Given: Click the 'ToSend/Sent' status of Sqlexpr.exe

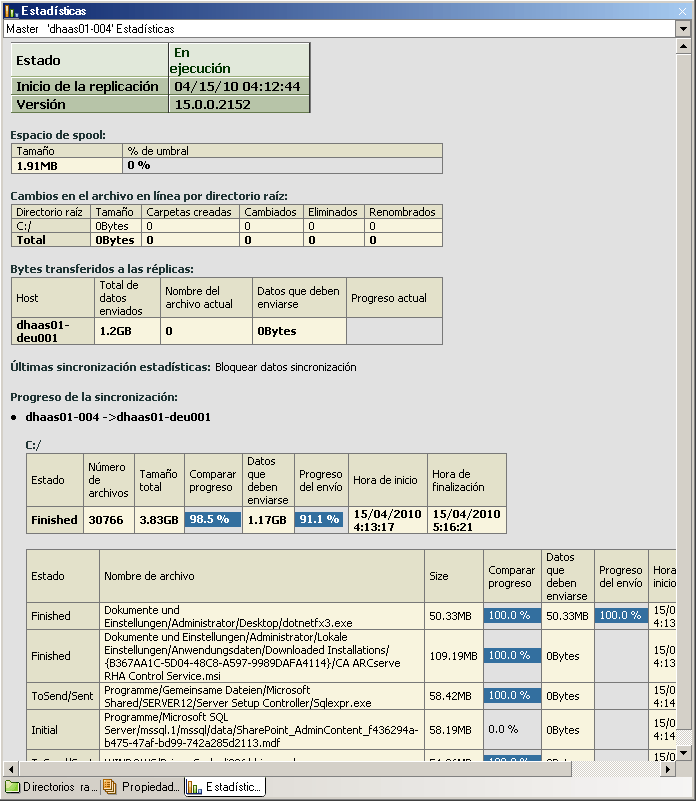Looking at the screenshot, I should click(x=62, y=696).
